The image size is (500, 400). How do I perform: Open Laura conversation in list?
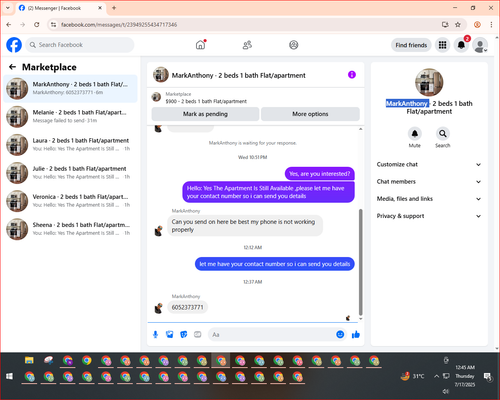click(x=70, y=144)
